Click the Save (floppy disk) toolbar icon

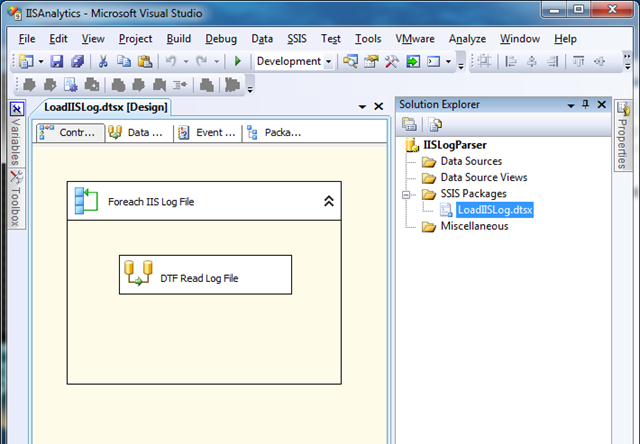57,62
